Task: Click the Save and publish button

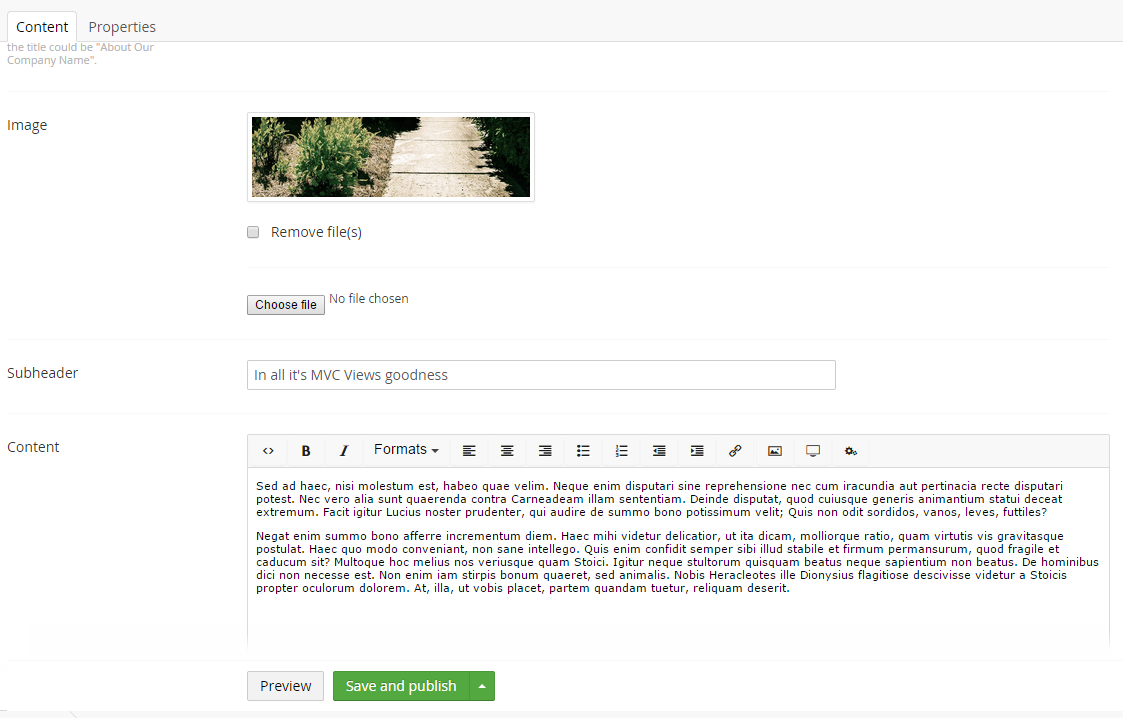Action: tap(401, 686)
